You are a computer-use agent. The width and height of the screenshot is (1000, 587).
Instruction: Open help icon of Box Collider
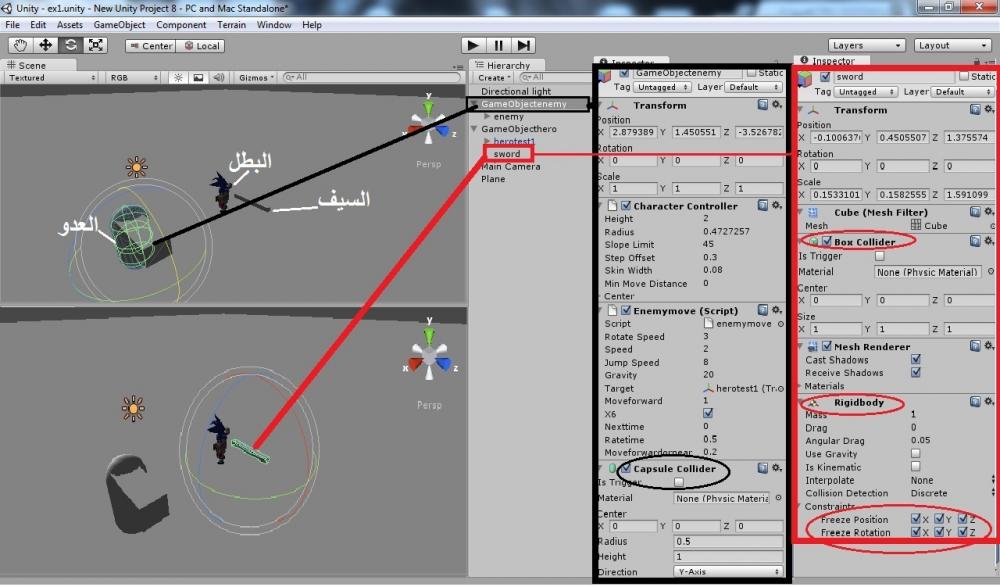point(975,241)
